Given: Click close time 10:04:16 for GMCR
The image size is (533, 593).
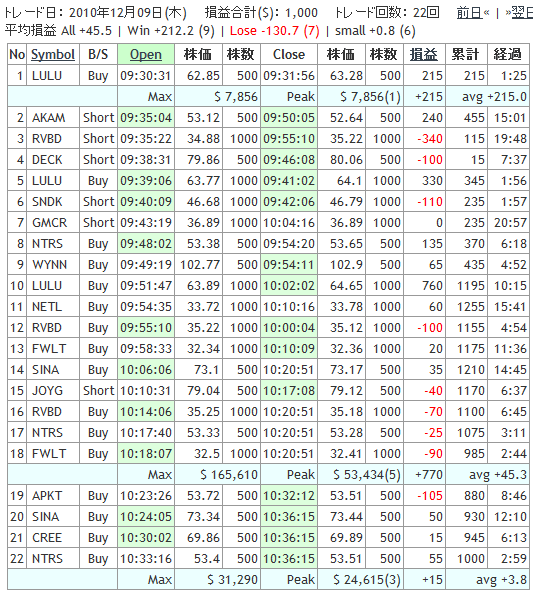Looking at the screenshot, I should [289, 223].
